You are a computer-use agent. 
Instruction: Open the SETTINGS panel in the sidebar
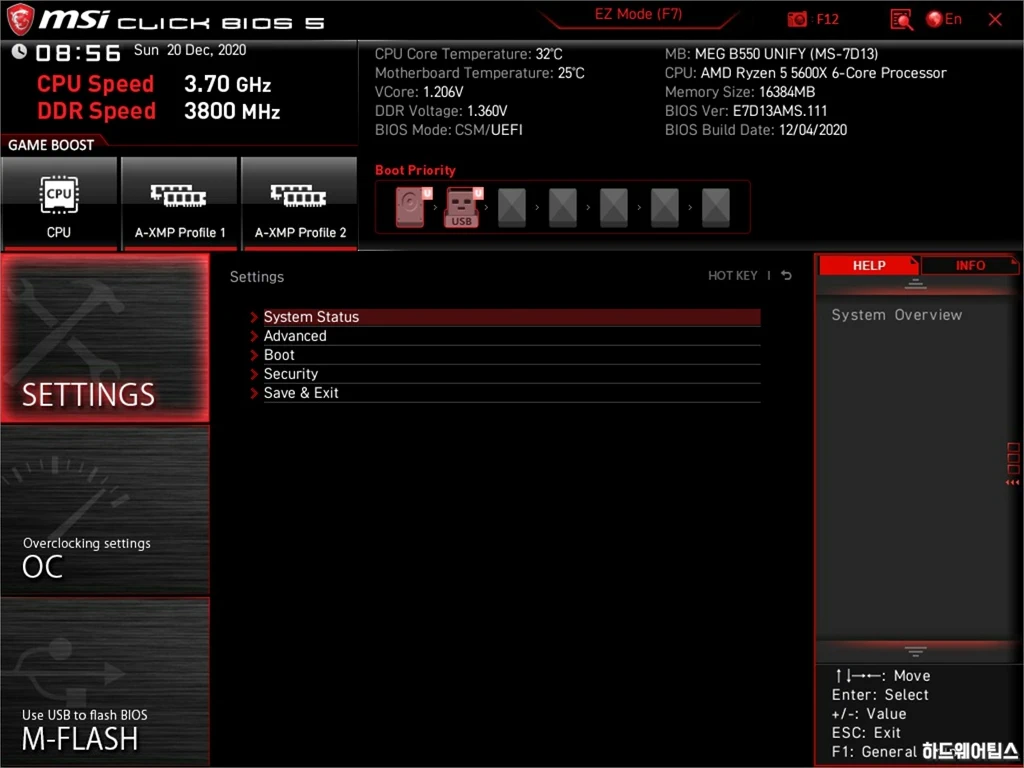pyautogui.click(x=105, y=338)
